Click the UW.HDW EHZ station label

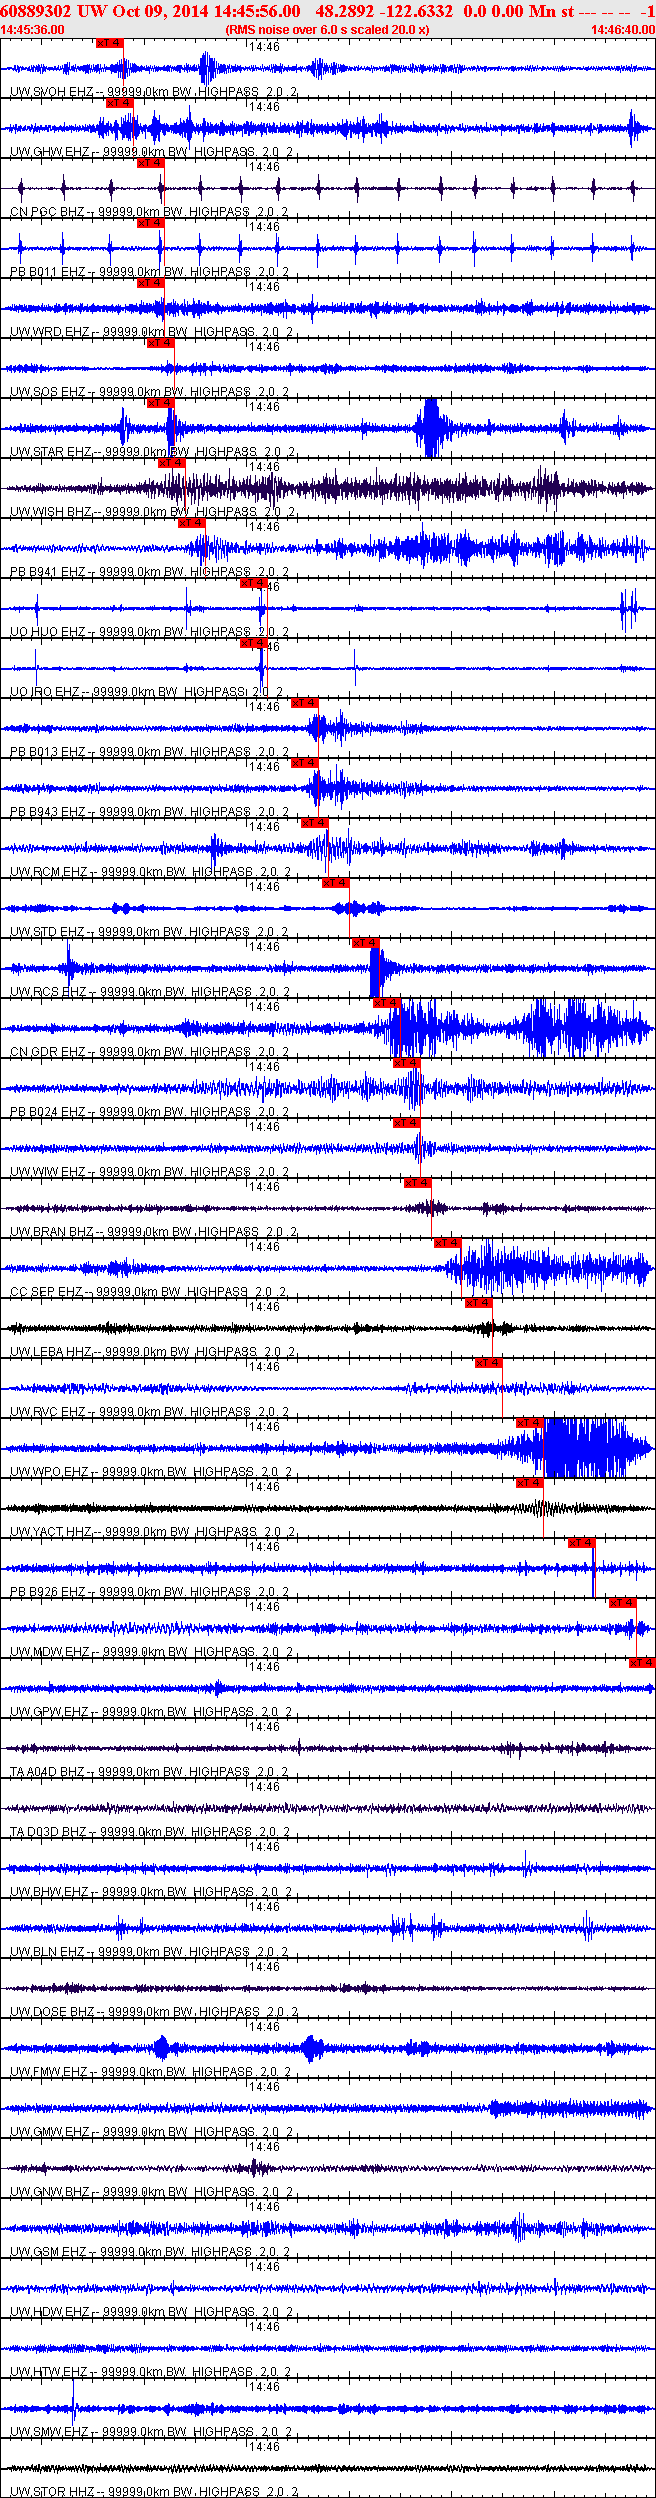pos(50,2312)
